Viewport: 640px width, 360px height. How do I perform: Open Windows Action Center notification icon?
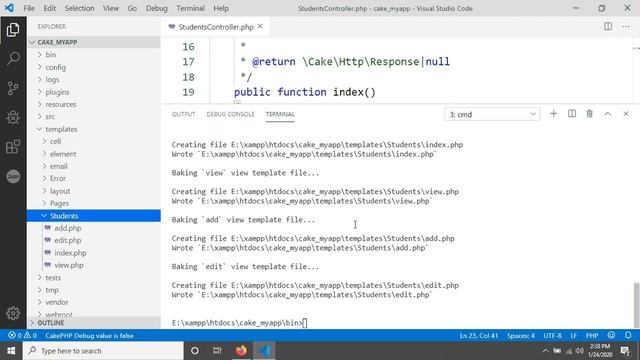[625, 351]
